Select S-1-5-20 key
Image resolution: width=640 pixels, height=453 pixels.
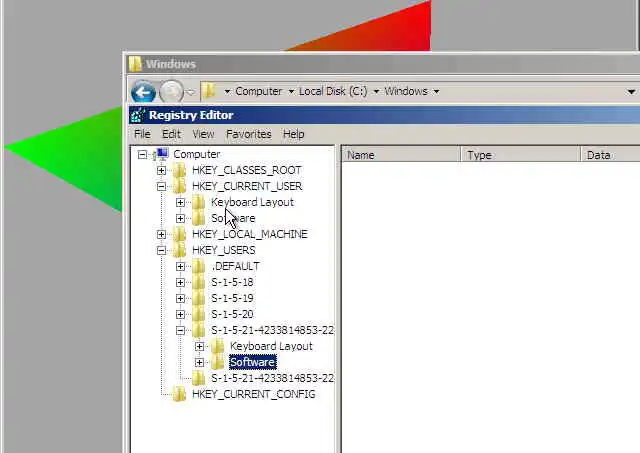pos(232,314)
